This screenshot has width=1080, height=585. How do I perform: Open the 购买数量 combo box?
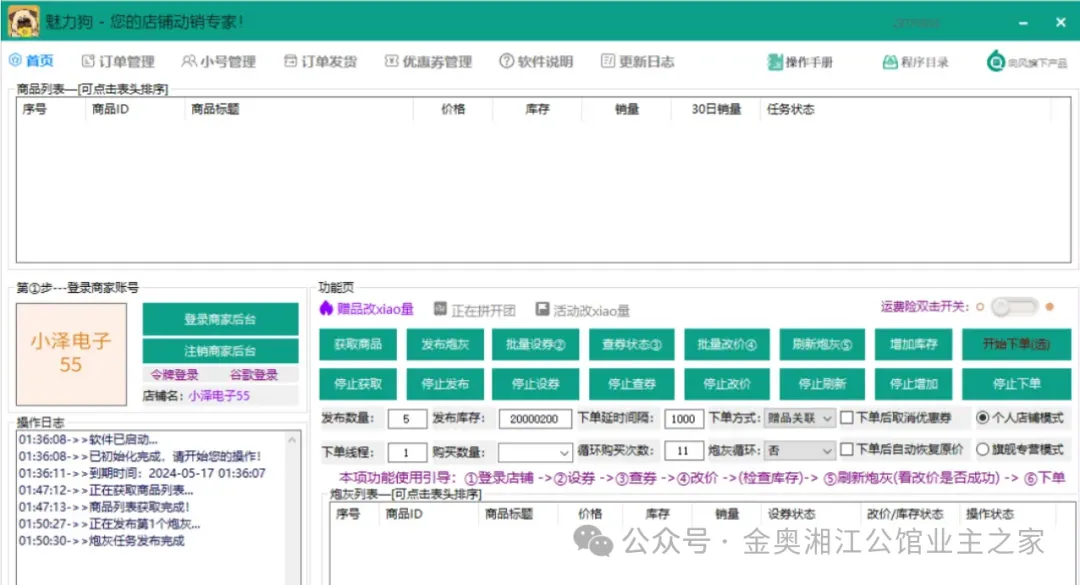535,451
